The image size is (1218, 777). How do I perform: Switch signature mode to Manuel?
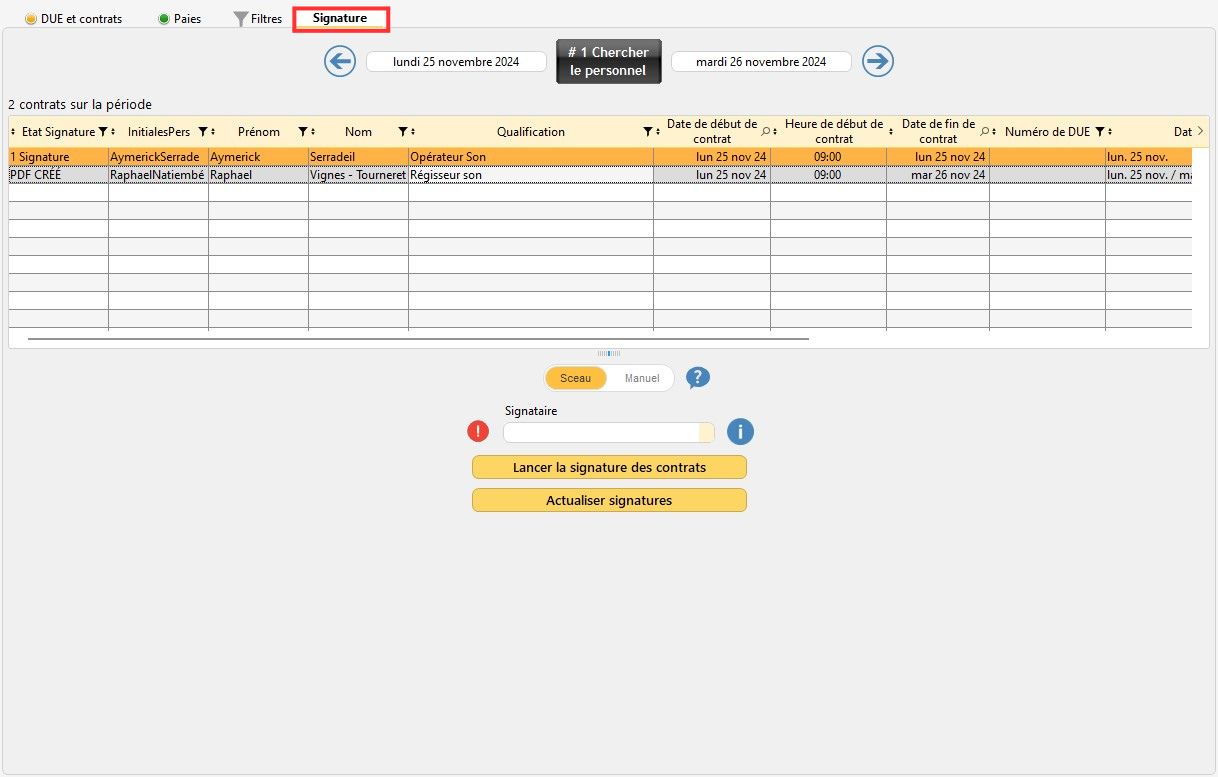pos(642,378)
